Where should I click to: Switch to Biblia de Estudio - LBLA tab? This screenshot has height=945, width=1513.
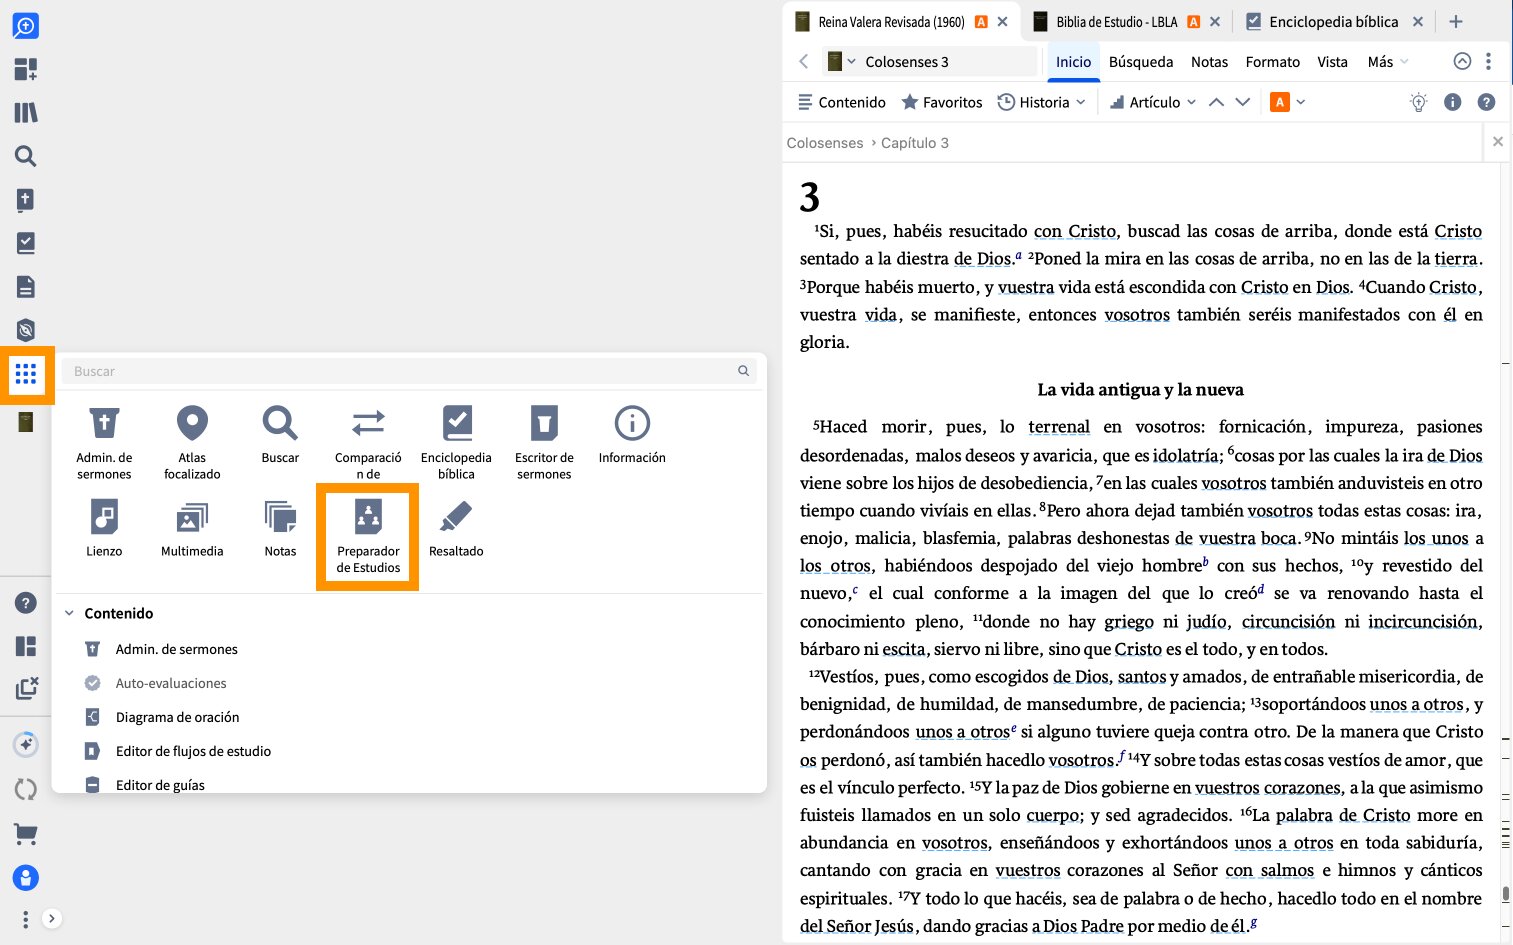(1117, 21)
